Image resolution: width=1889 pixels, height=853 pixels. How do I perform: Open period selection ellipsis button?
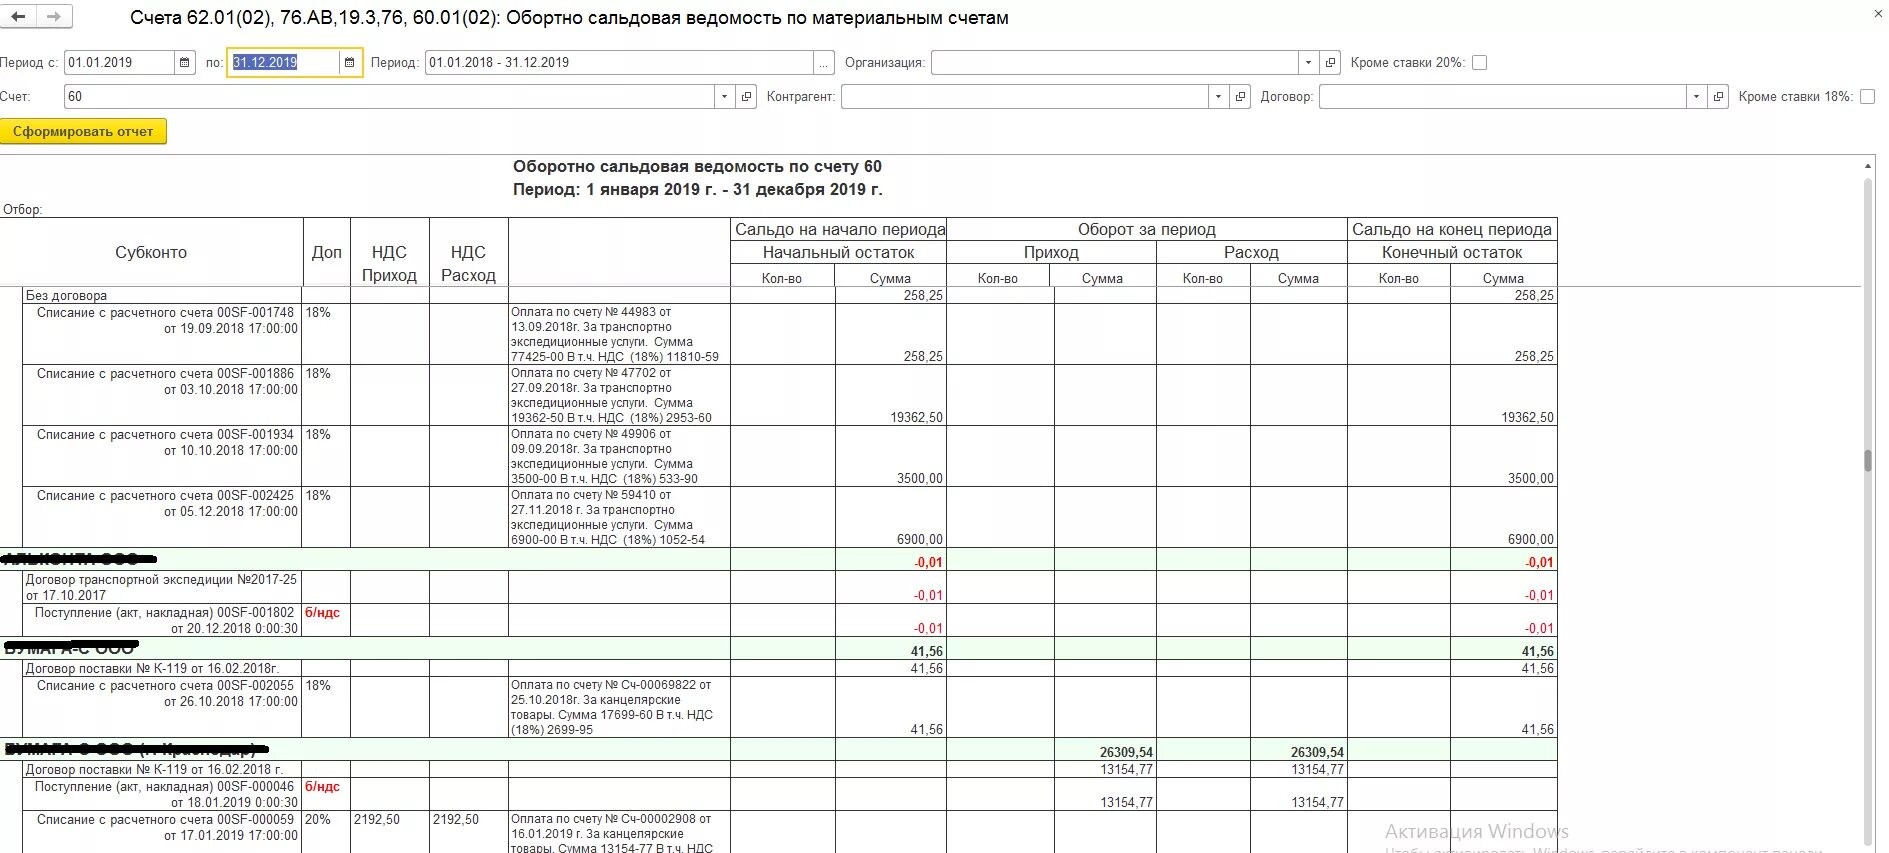[x=824, y=62]
